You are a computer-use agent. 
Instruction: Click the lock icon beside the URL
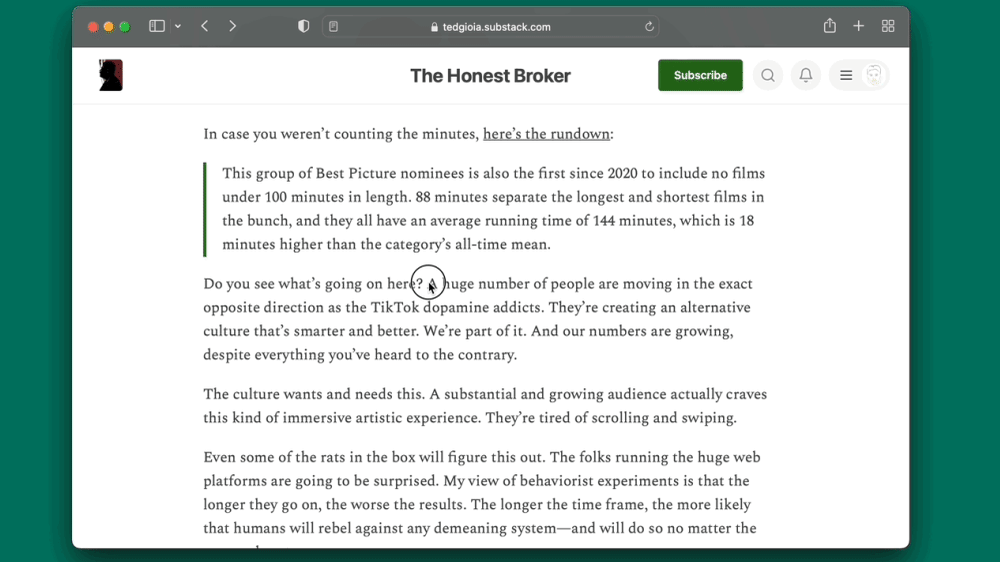point(434,27)
